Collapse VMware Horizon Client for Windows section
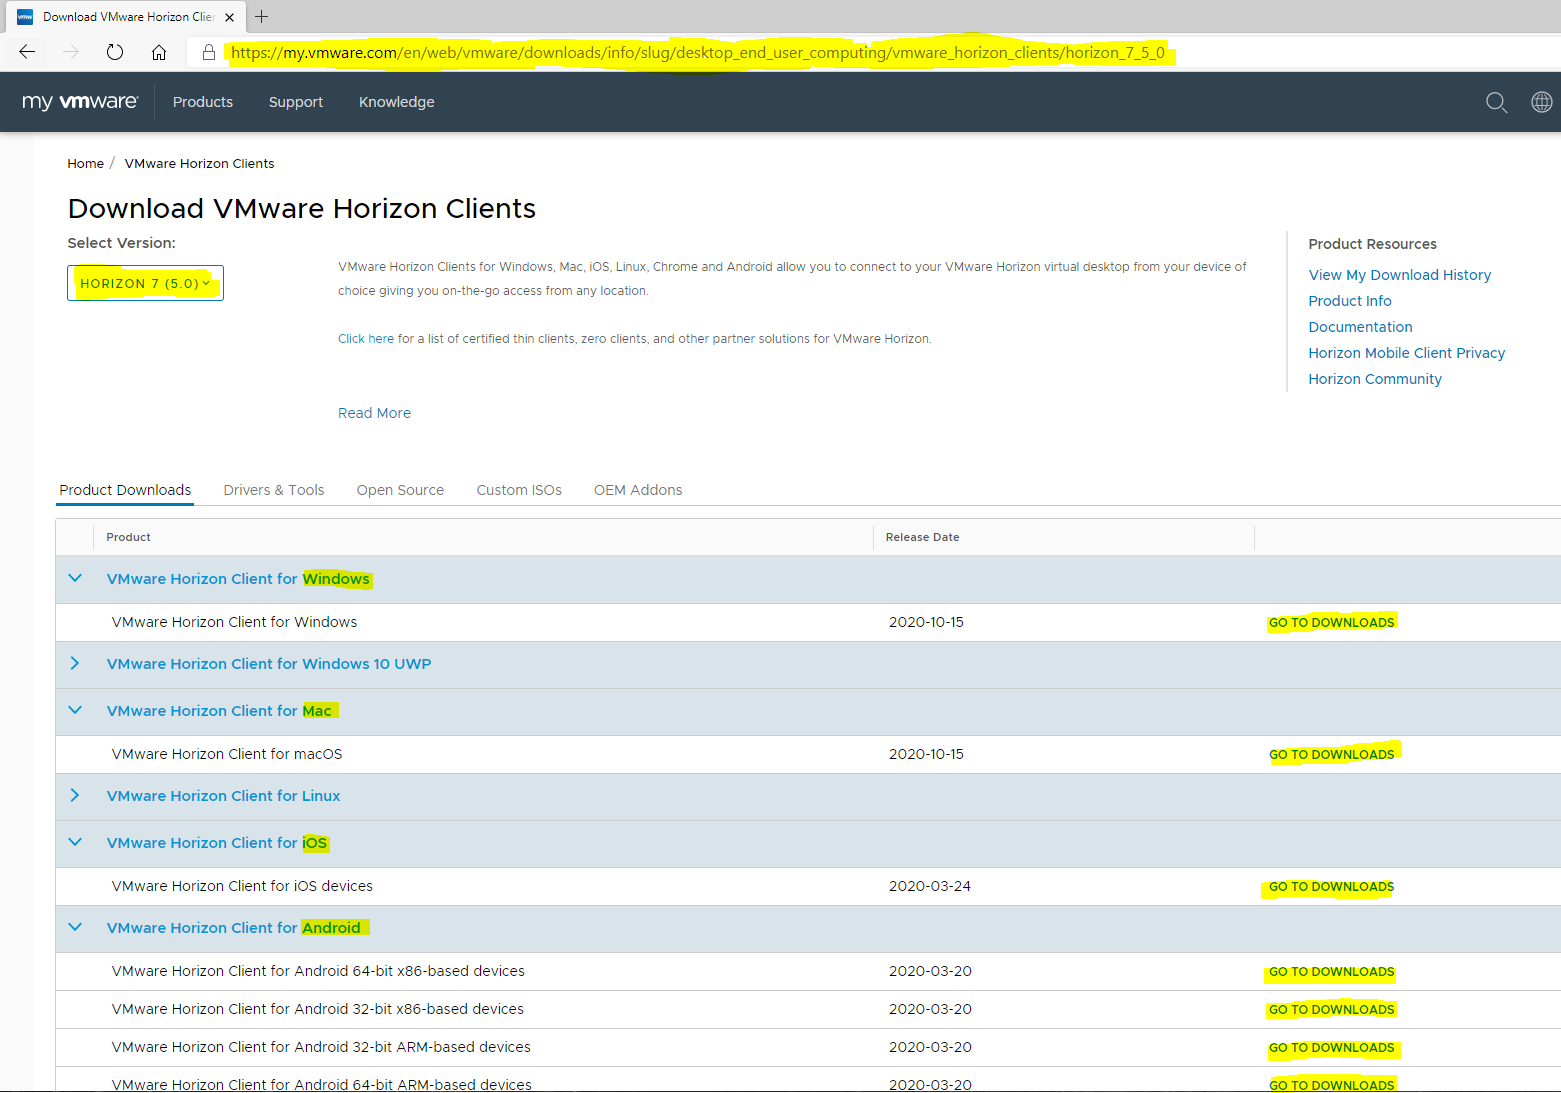1561x1093 pixels. pyautogui.click(x=75, y=579)
